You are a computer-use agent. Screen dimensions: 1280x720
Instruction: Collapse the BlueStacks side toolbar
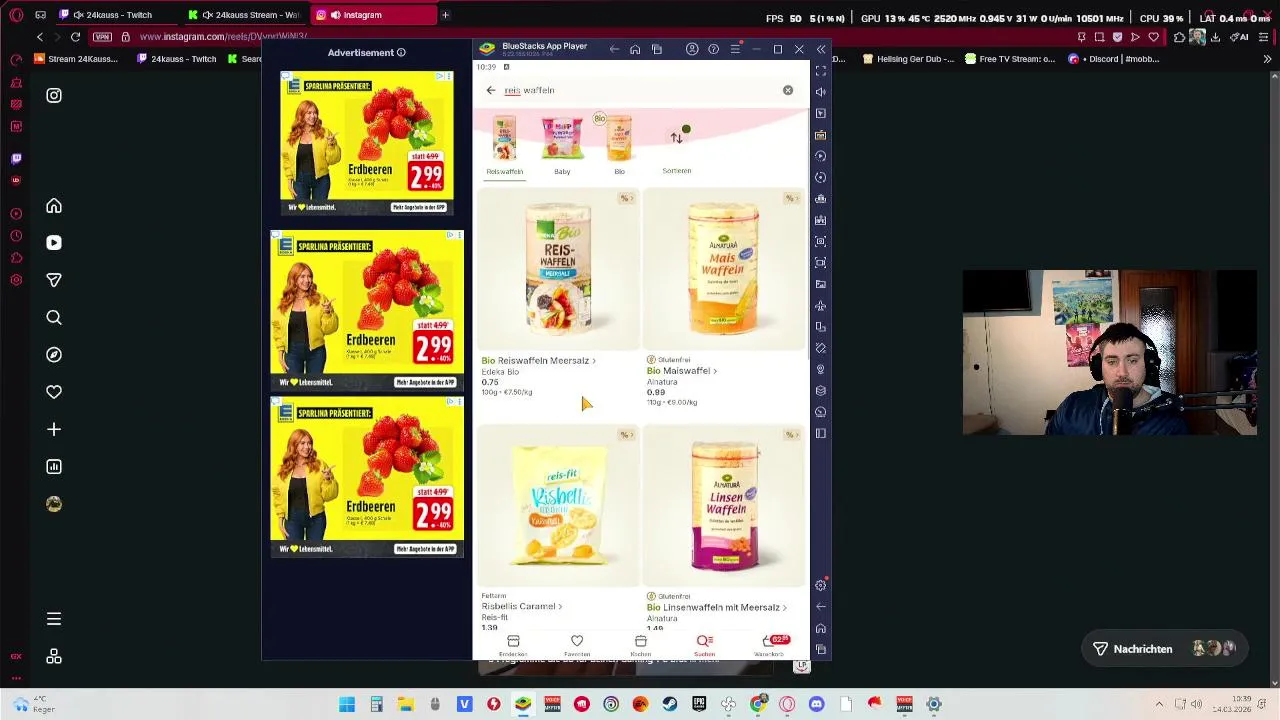[x=821, y=49]
